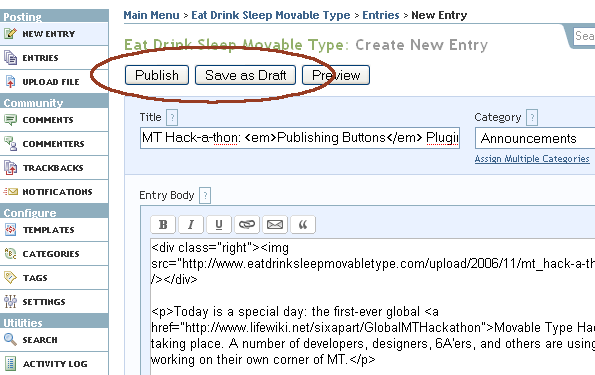The width and height of the screenshot is (595, 375).
Task: Open Comments in the sidebar
Action: pyautogui.click(x=54, y=120)
